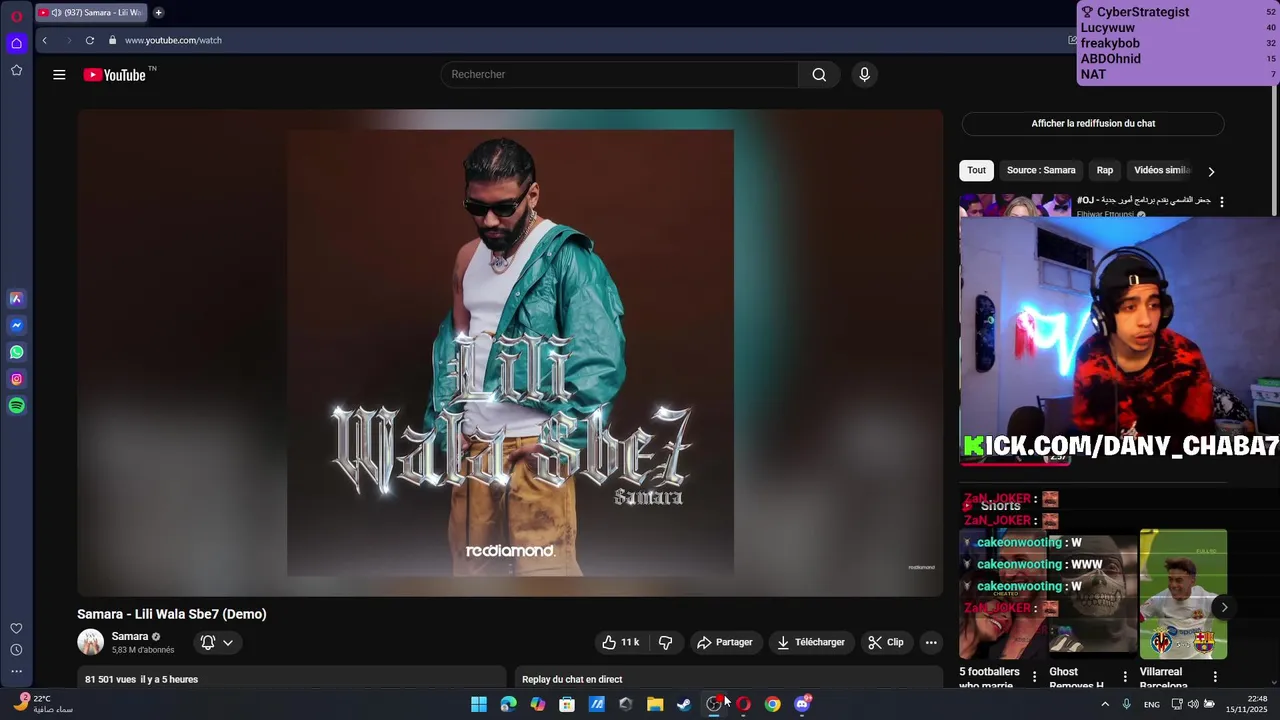The image size is (1280, 720).
Task: Reload the YouTube page
Action: coord(89,40)
